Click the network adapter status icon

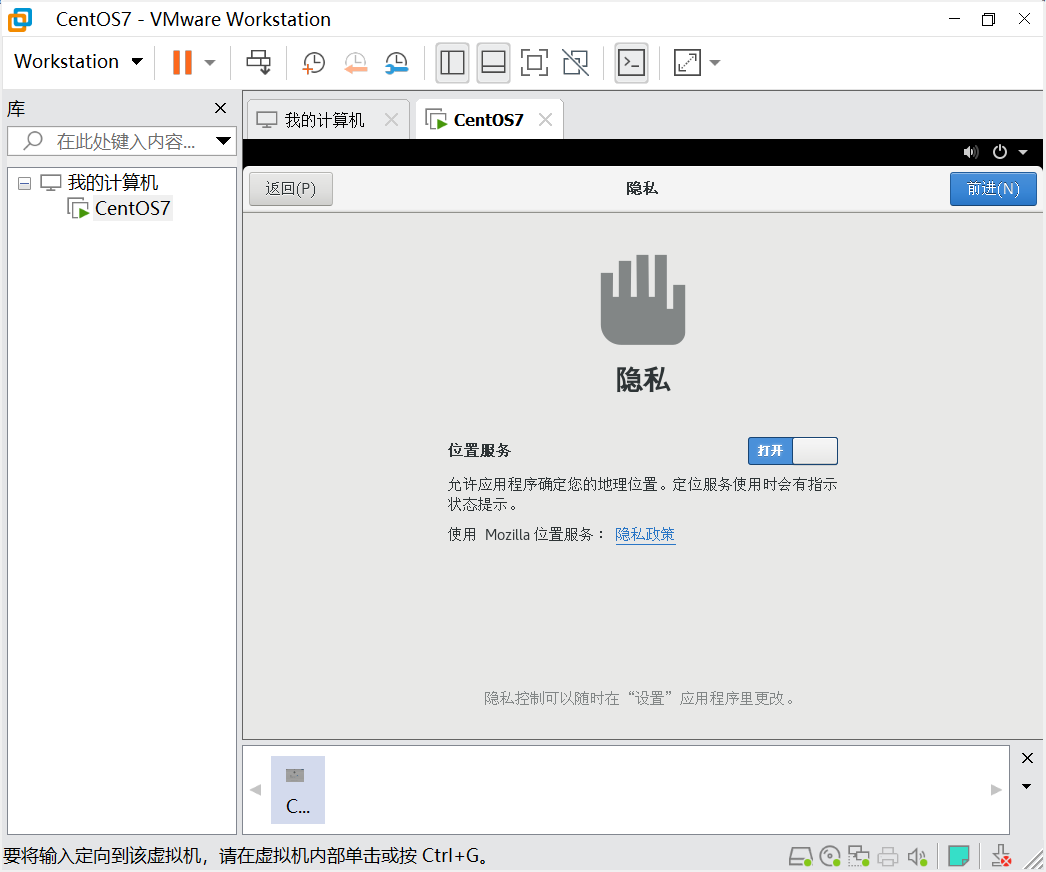859,856
